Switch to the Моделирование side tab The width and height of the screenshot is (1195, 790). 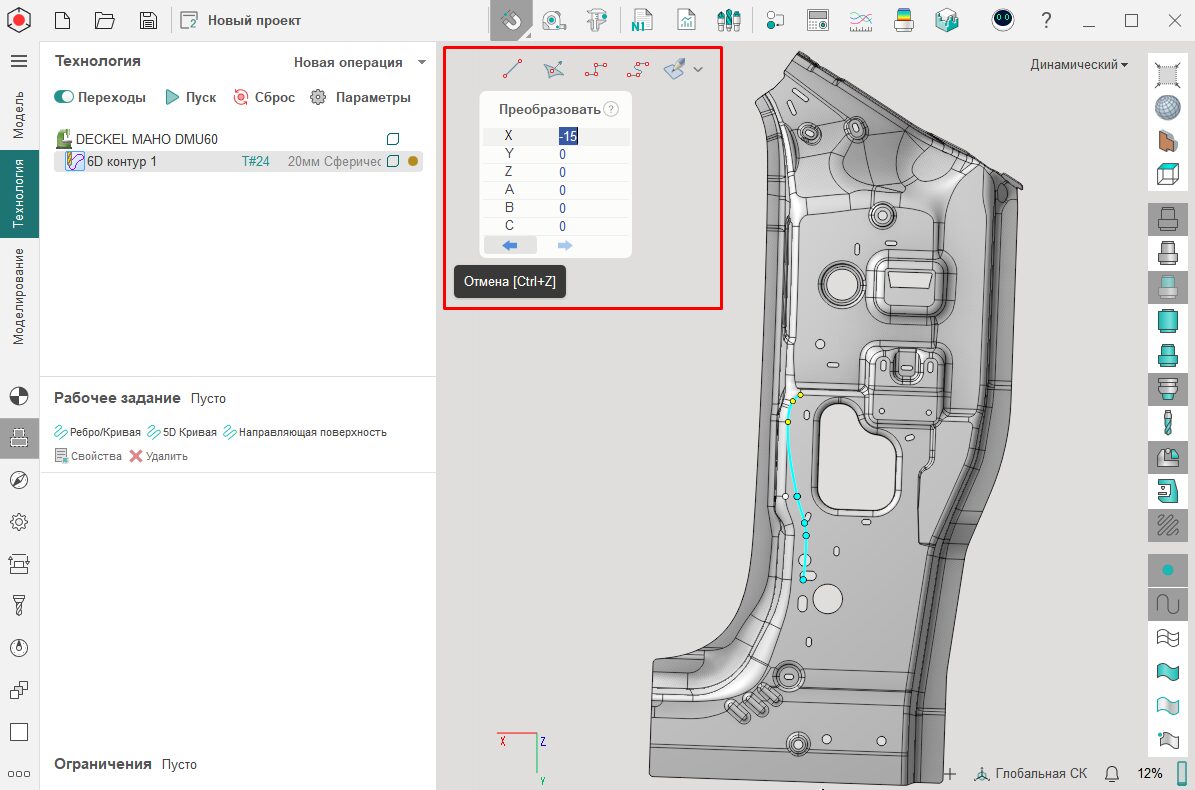pyautogui.click(x=19, y=296)
